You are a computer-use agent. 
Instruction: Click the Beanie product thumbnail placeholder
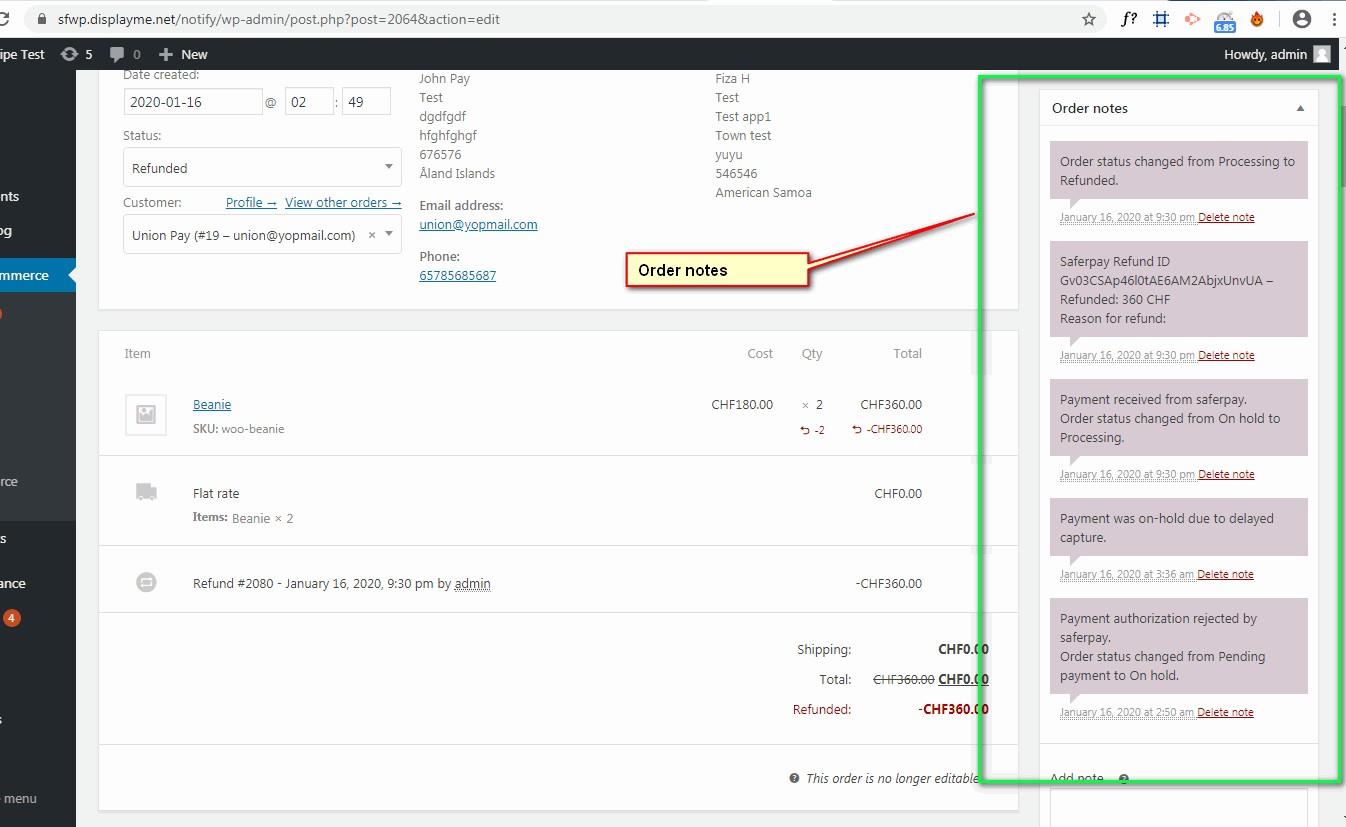click(146, 414)
